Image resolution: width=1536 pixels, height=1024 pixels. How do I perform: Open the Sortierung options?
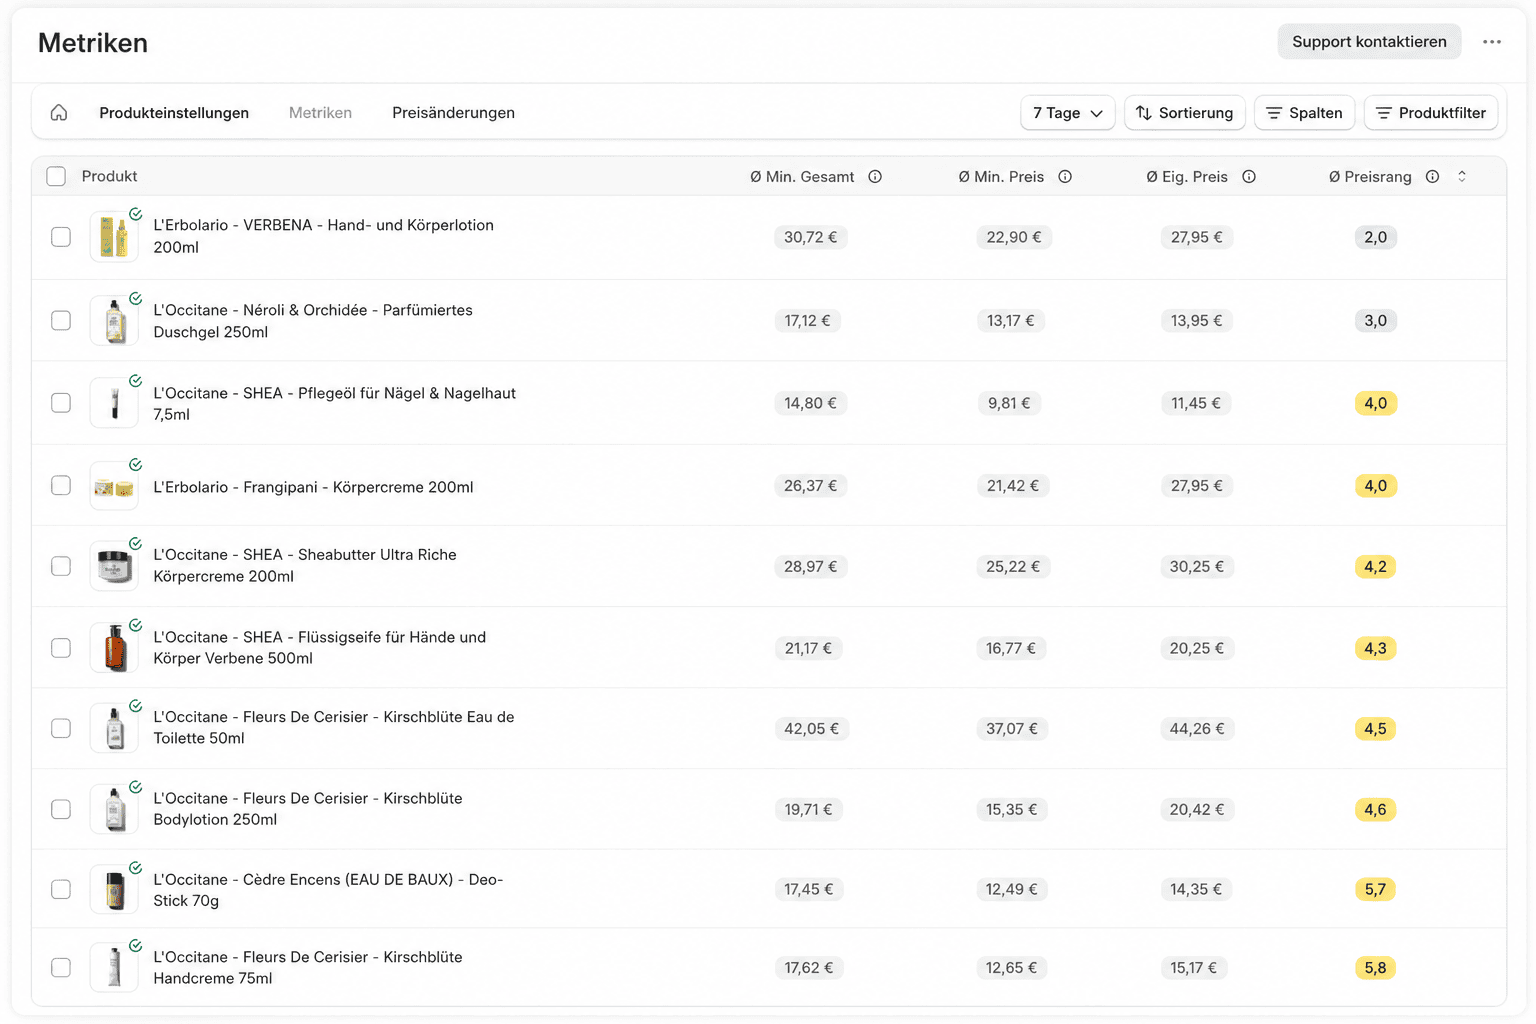click(x=1185, y=113)
